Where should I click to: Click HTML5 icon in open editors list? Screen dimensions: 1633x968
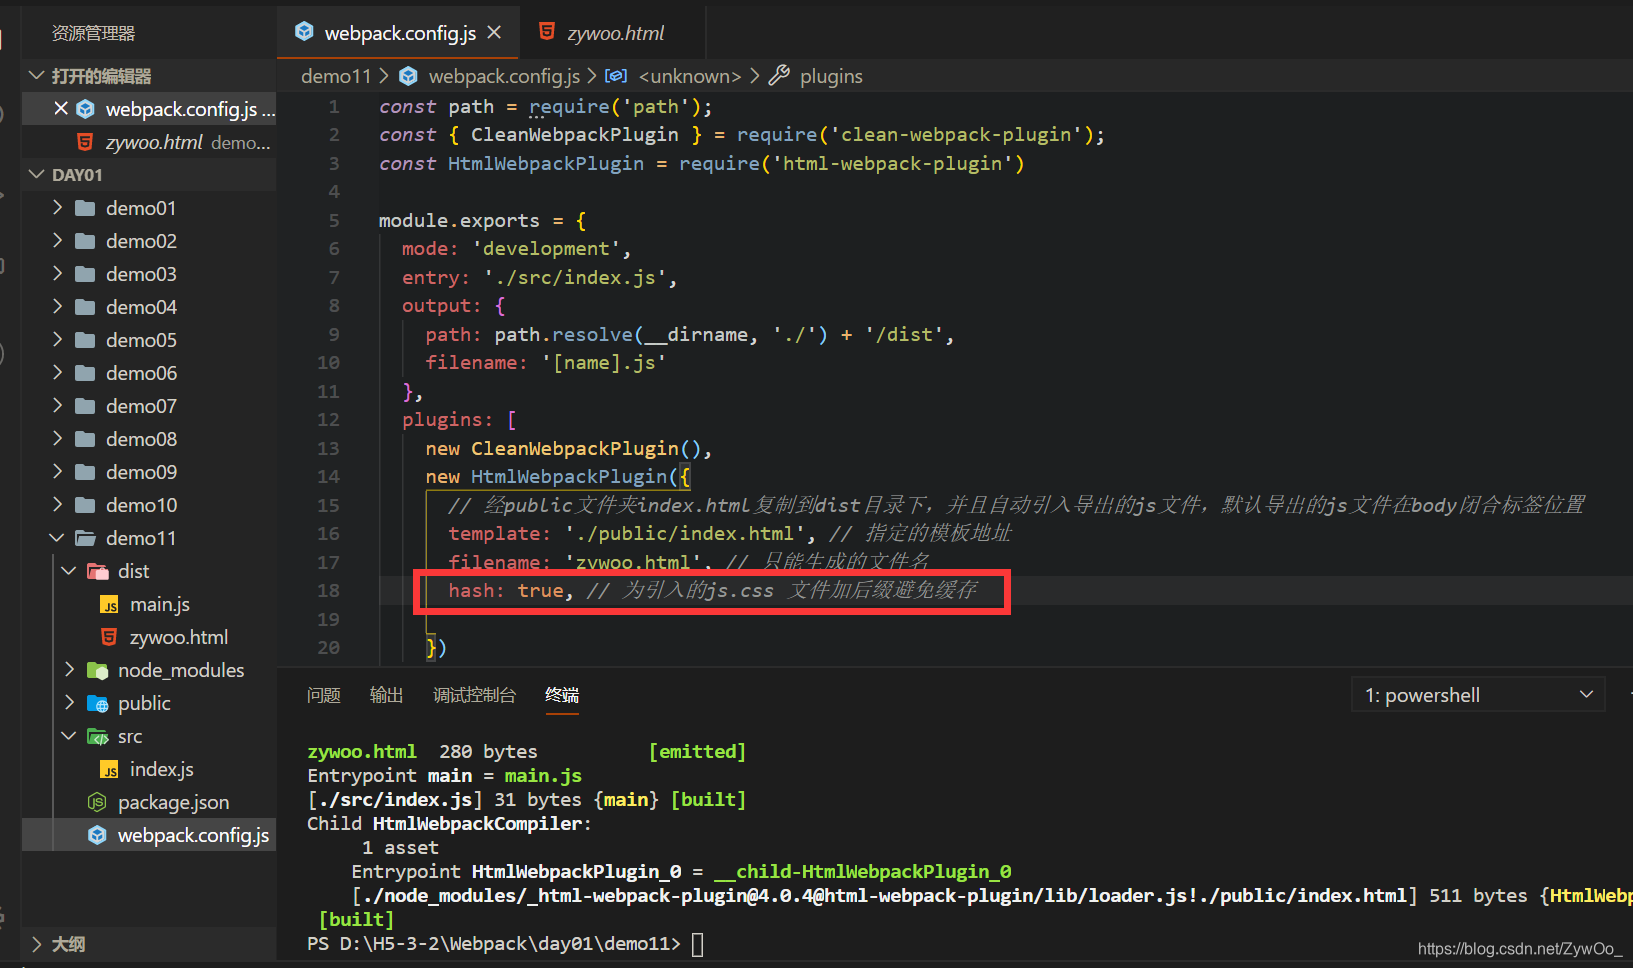click(86, 142)
